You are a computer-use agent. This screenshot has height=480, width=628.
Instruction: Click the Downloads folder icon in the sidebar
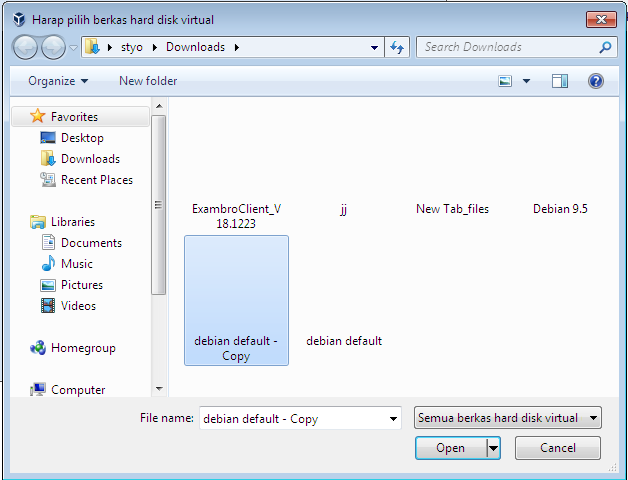click(48, 159)
